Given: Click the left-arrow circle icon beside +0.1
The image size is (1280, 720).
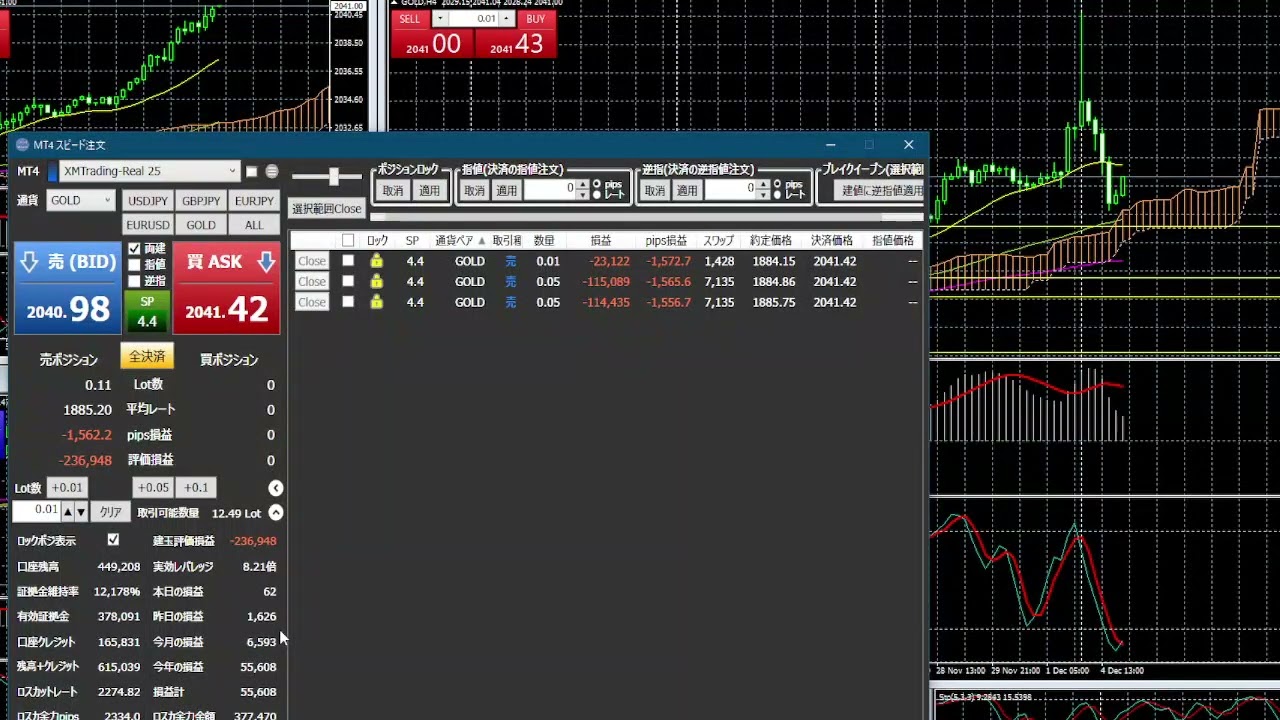Looking at the screenshot, I should (276, 488).
